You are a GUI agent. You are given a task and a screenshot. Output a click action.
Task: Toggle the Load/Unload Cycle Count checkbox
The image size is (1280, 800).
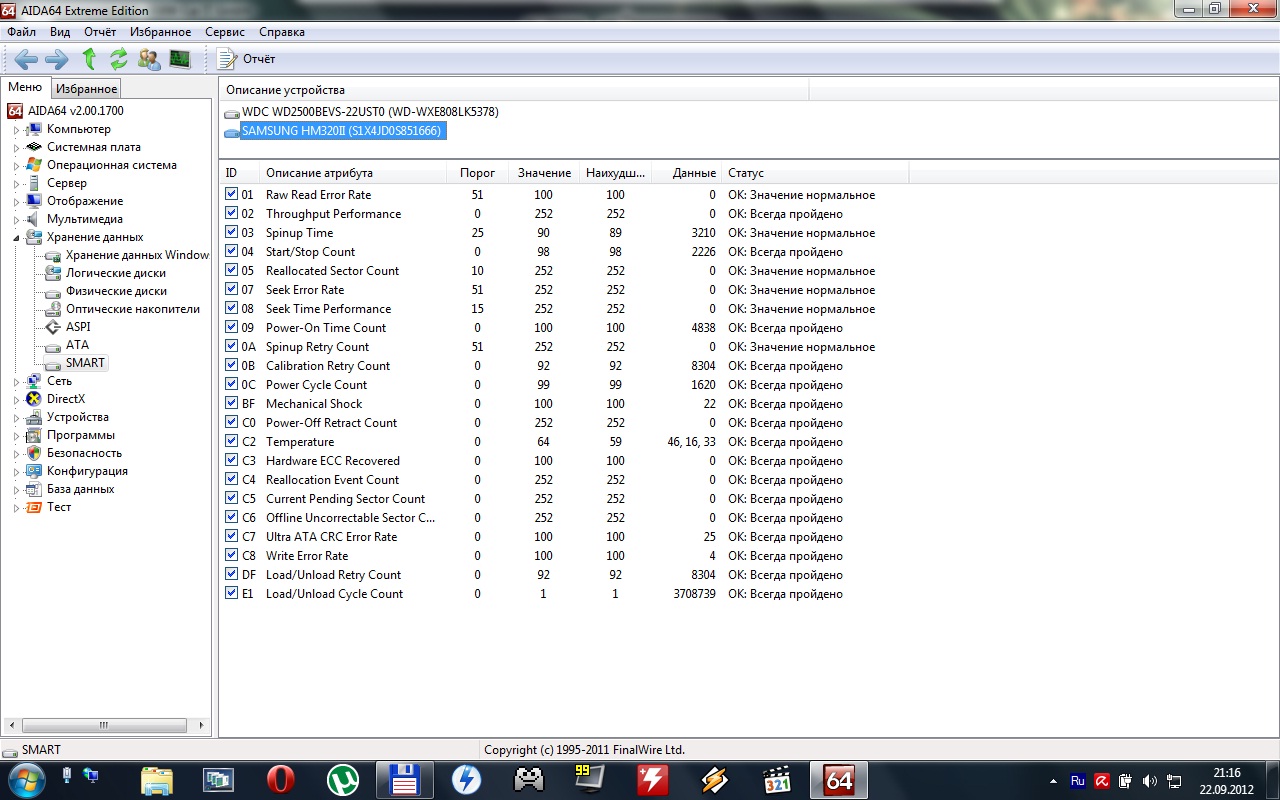pos(232,594)
